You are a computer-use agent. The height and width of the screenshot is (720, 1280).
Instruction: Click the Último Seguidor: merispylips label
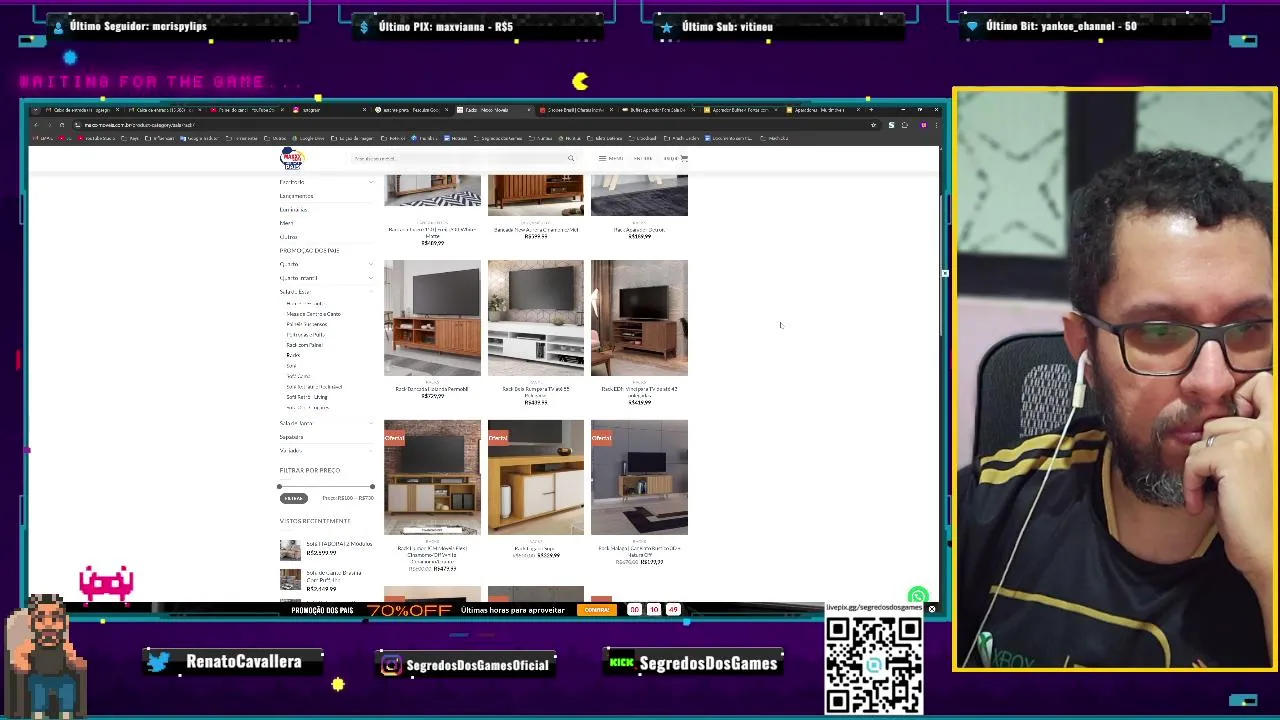138,26
